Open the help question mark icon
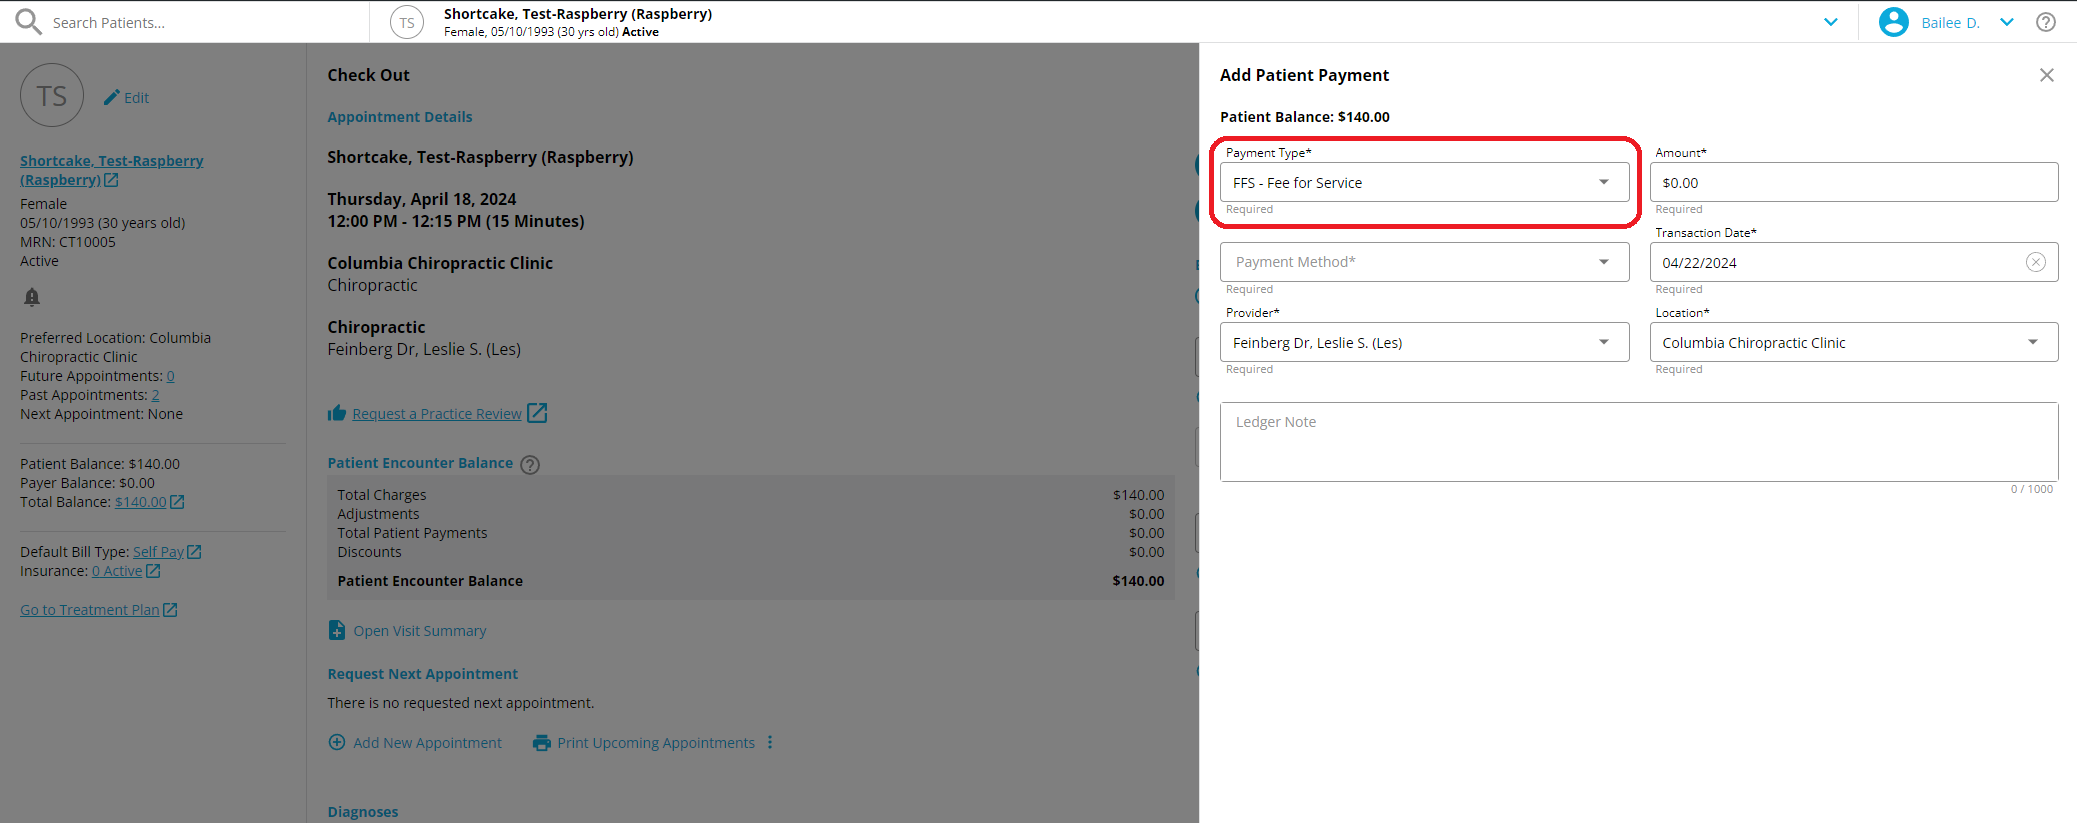Image resolution: width=2077 pixels, height=823 pixels. tap(2046, 22)
